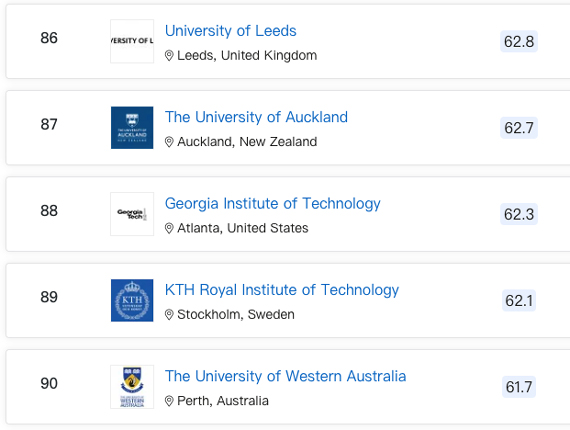Click the 62.8 score badge
The height and width of the screenshot is (430, 570).
519,41
